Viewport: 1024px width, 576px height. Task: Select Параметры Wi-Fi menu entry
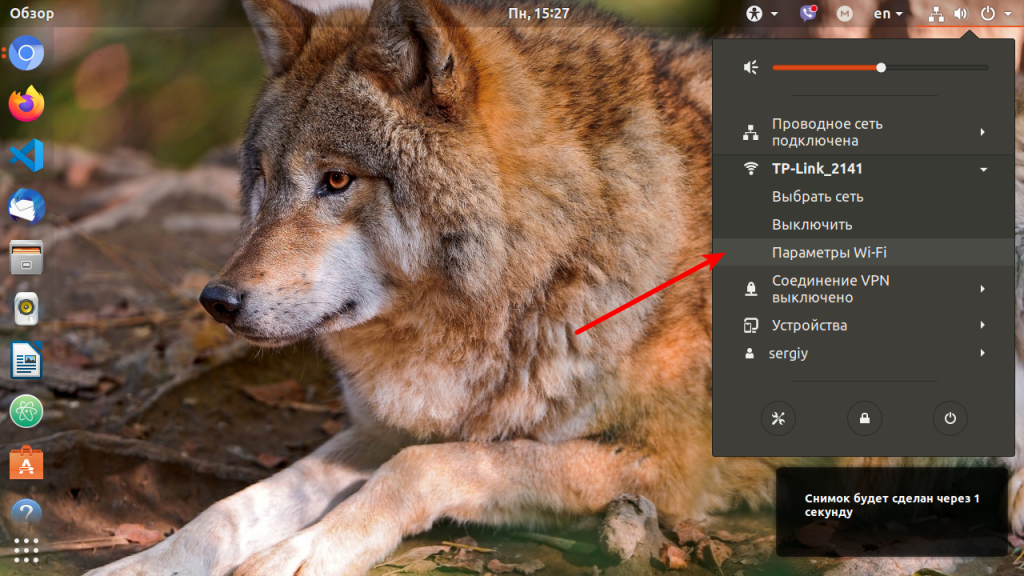(820, 252)
